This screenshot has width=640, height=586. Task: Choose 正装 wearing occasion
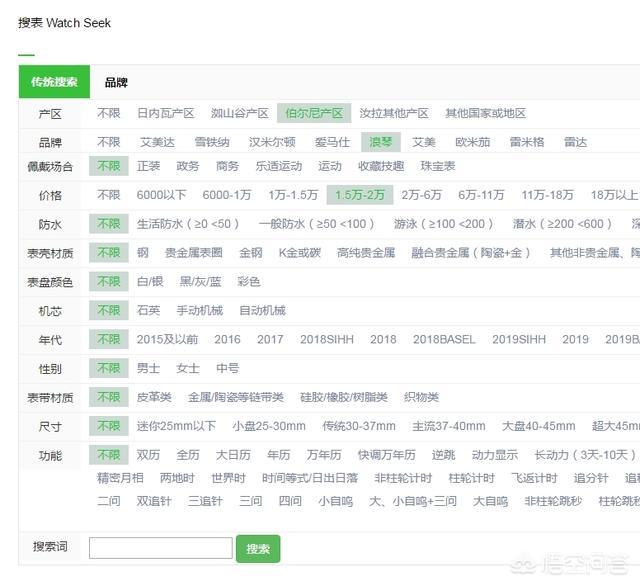pos(148,166)
